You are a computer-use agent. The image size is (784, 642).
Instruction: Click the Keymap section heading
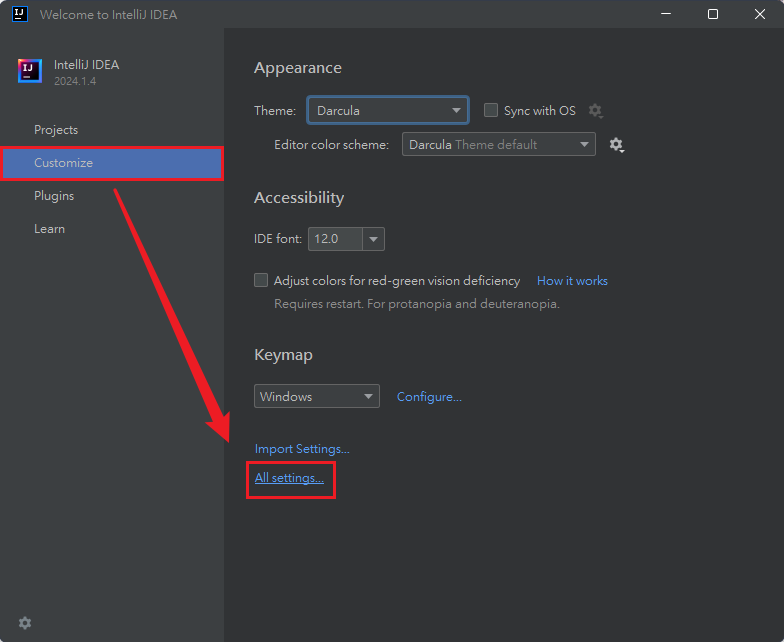tap(284, 355)
